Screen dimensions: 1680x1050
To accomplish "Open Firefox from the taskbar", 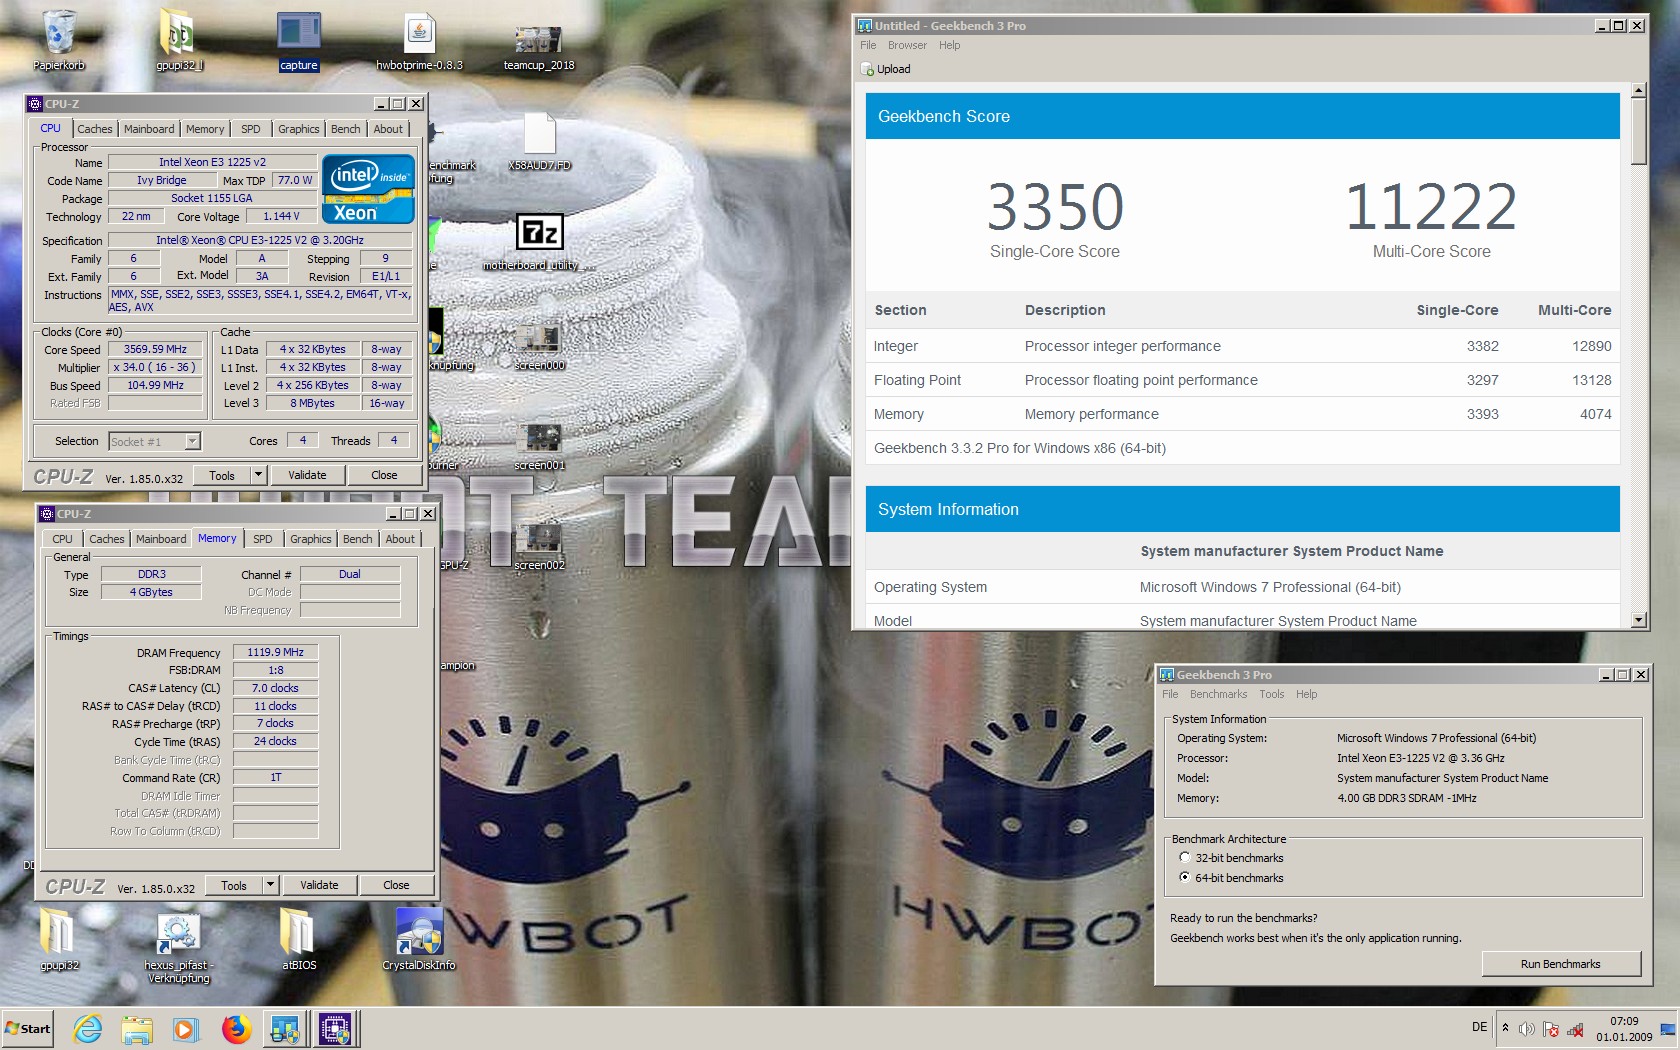I will coord(236,1029).
